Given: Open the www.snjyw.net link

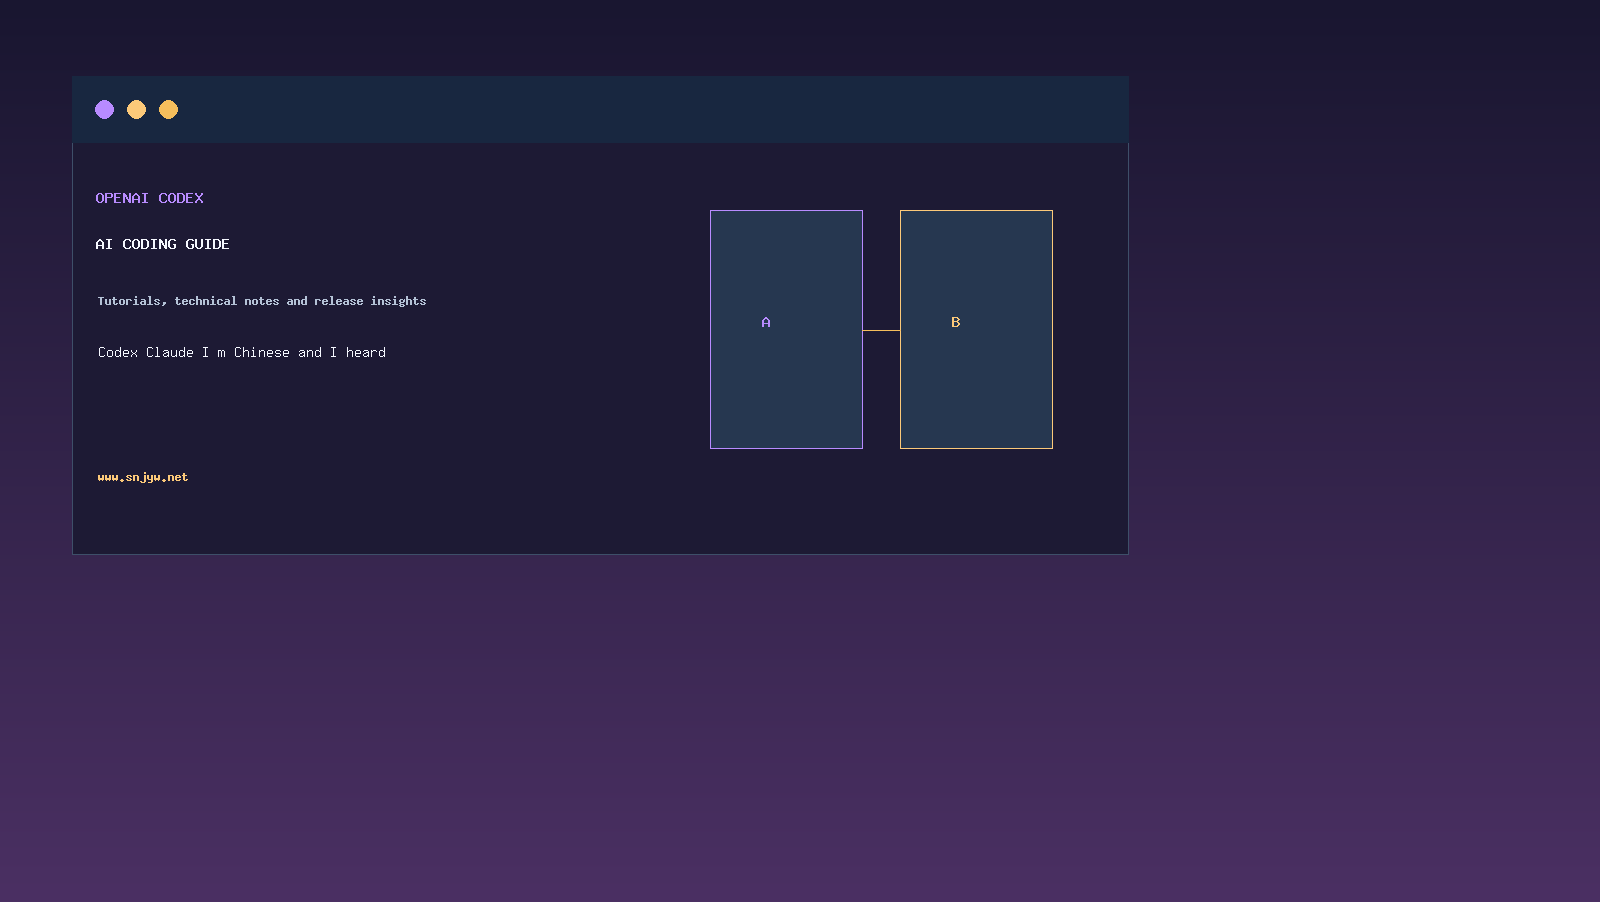Looking at the screenshot, I should pyautogui.click(x=143, y=477).
